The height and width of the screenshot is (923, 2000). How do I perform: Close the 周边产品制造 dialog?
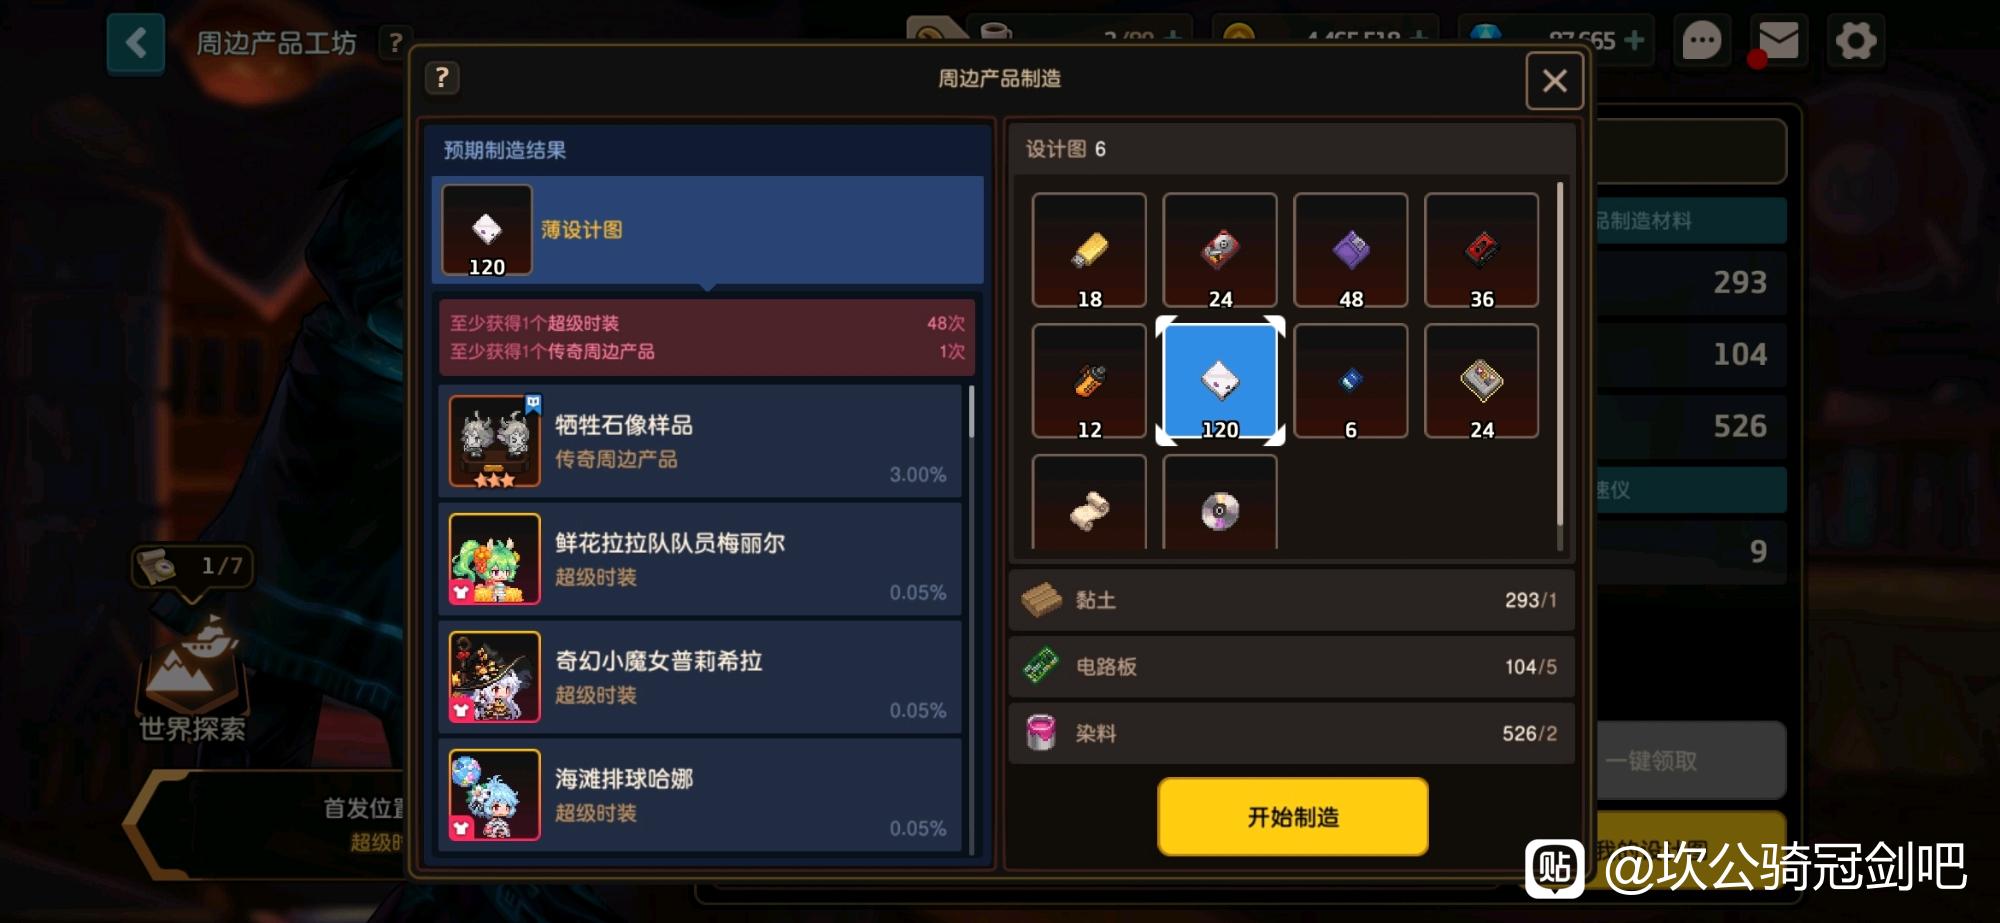point(1554,81)
